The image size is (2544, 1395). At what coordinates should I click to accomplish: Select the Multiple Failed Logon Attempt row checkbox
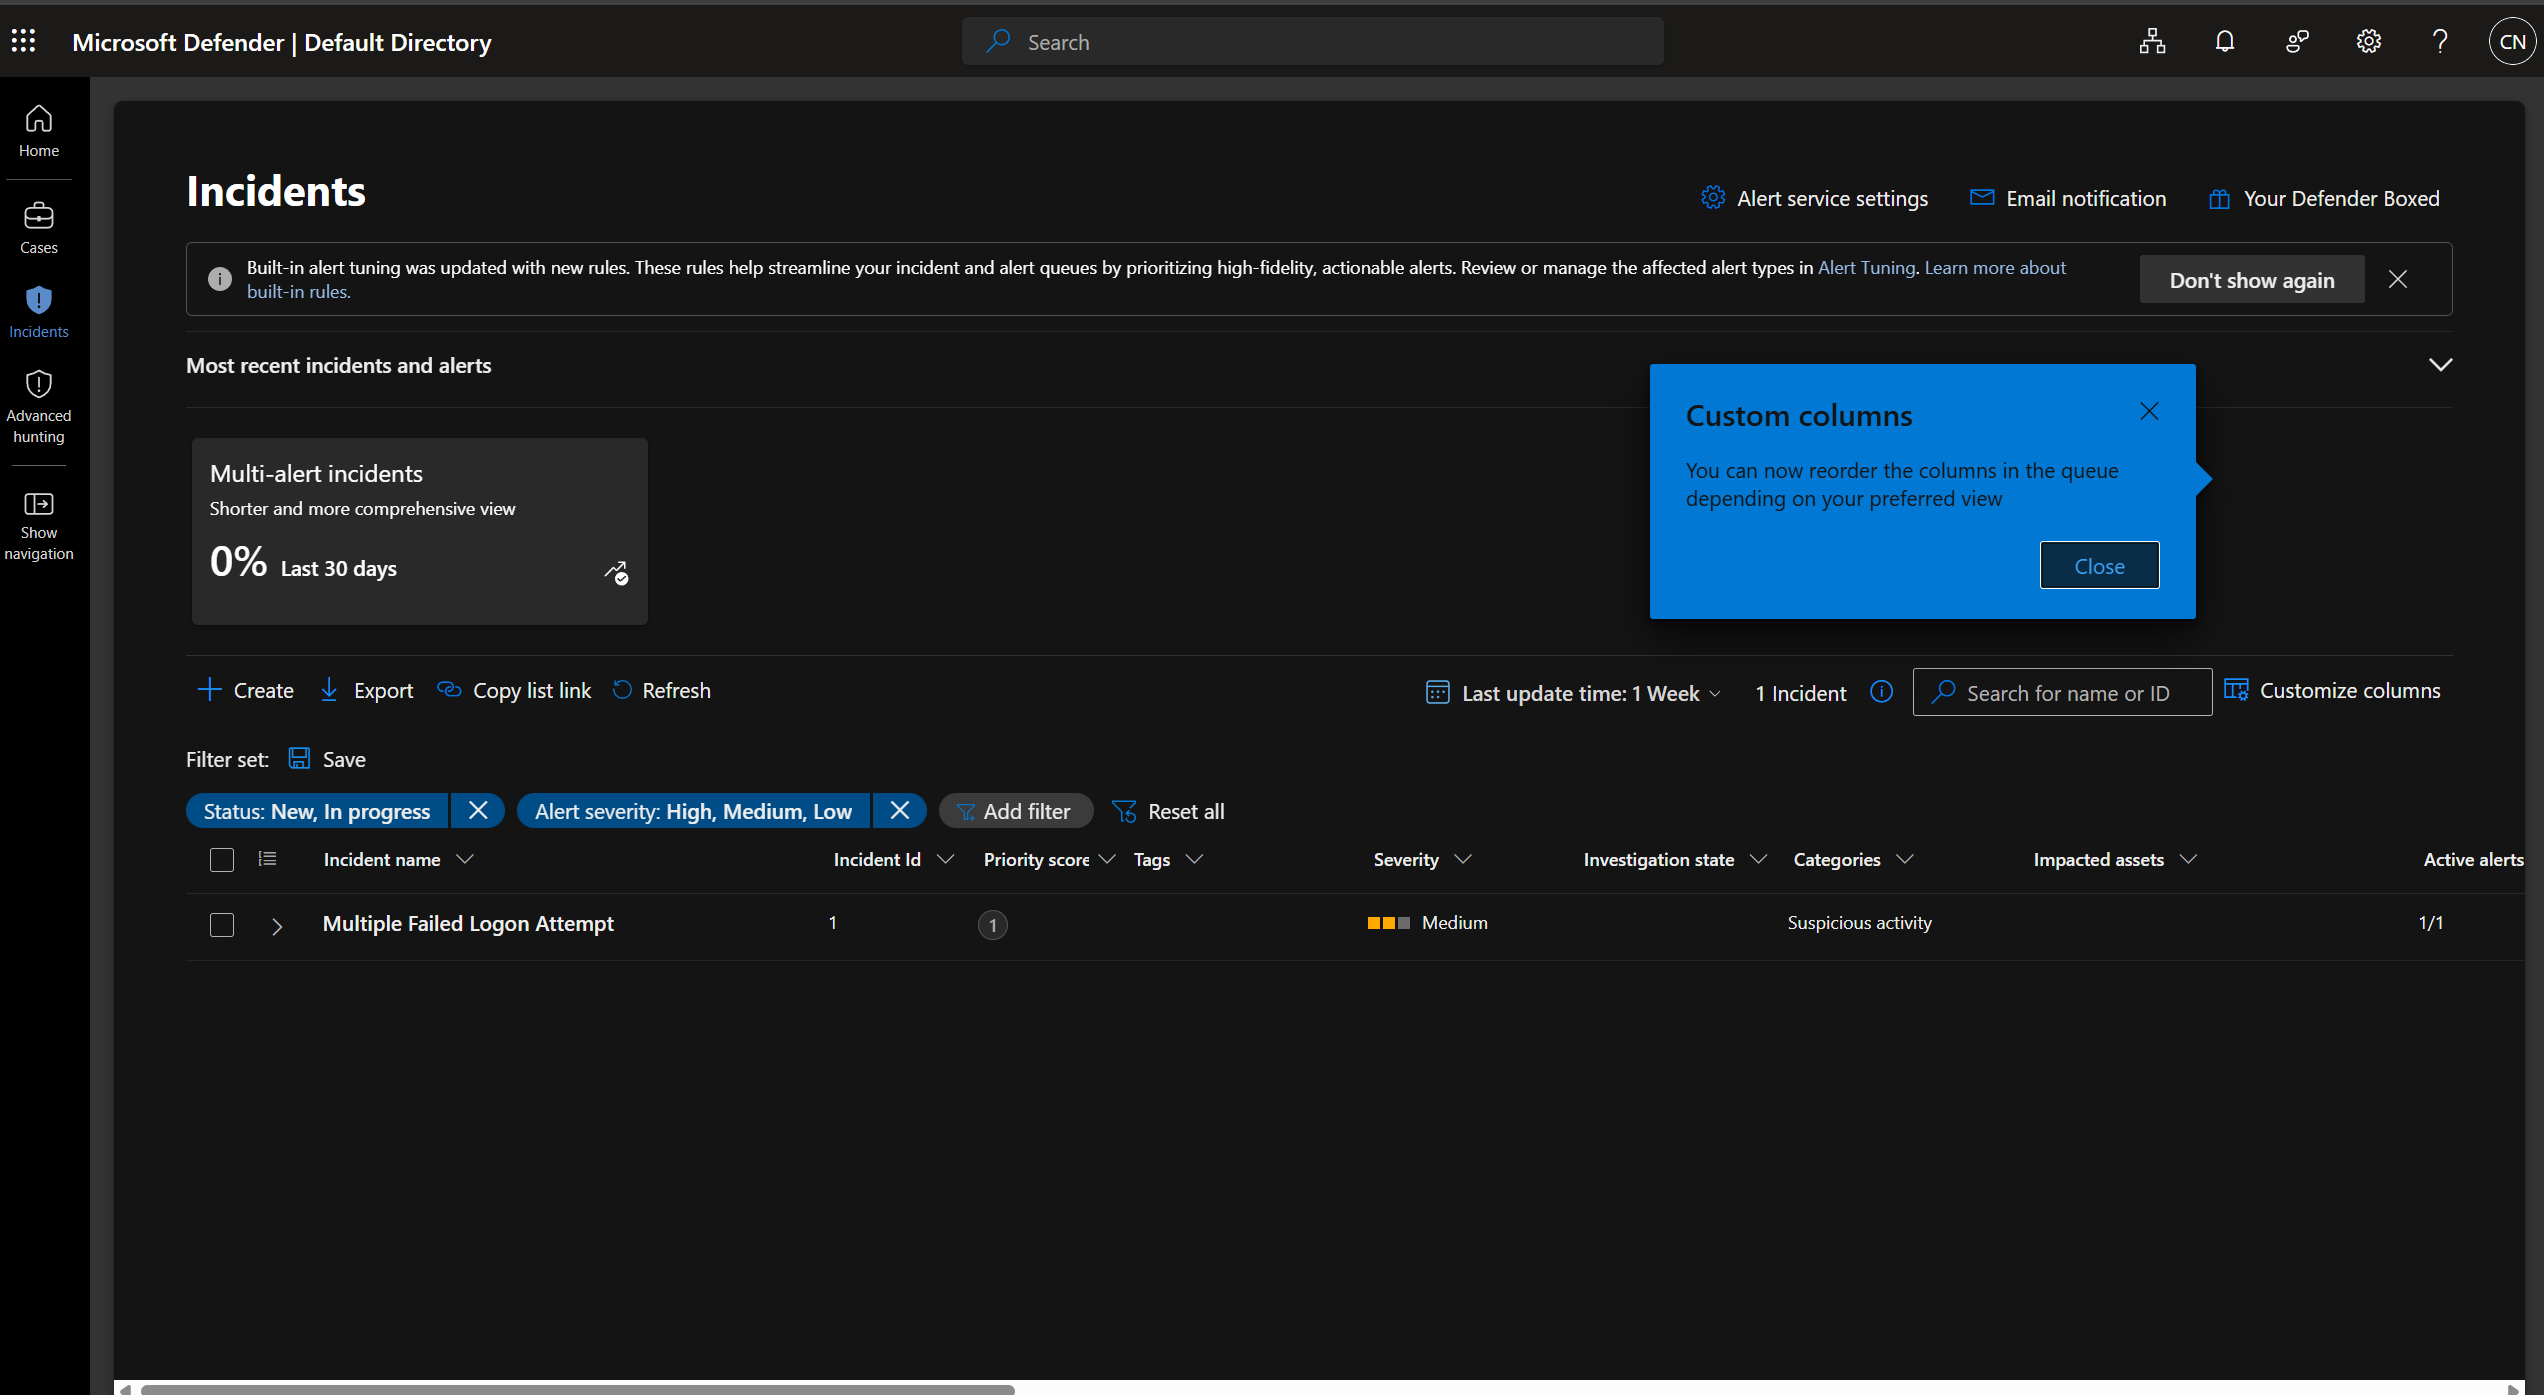tap(222, 925)
